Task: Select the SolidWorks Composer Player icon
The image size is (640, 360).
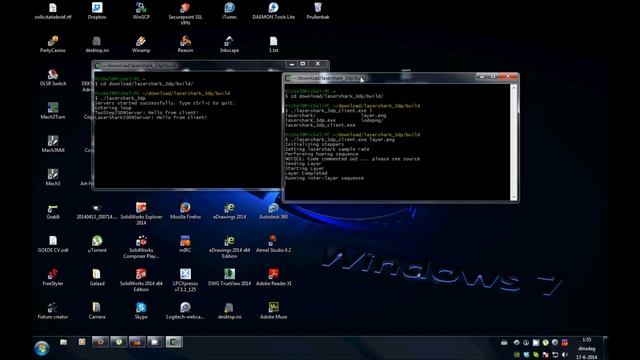Action: tap(141, 247)
